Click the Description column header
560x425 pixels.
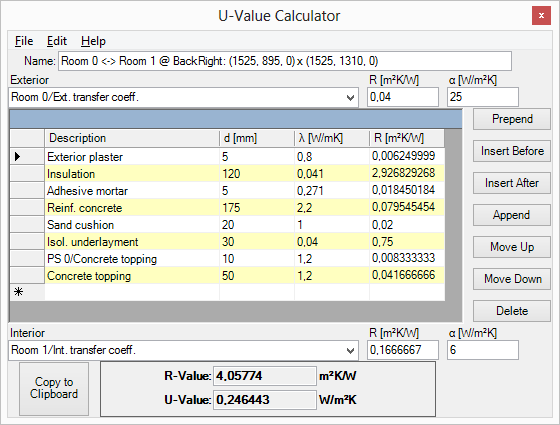[132, 138]
